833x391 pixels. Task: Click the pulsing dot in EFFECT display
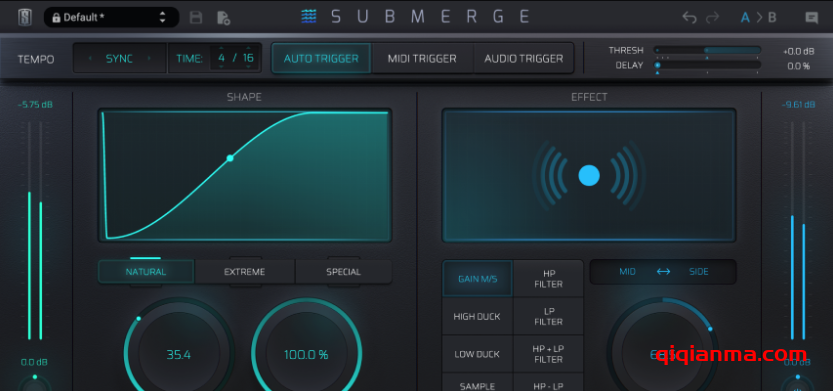pos(589,175)
